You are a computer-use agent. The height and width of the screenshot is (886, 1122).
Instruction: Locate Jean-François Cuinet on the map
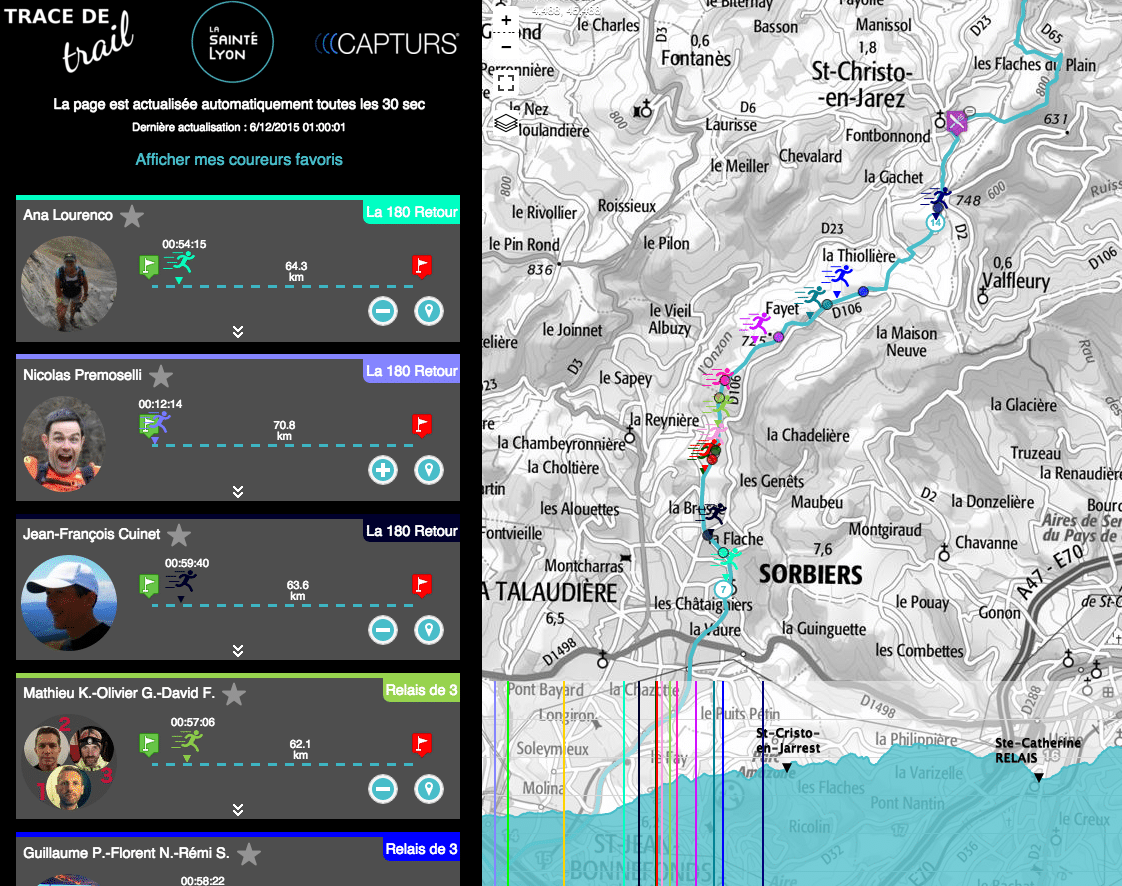coord(429,630)
